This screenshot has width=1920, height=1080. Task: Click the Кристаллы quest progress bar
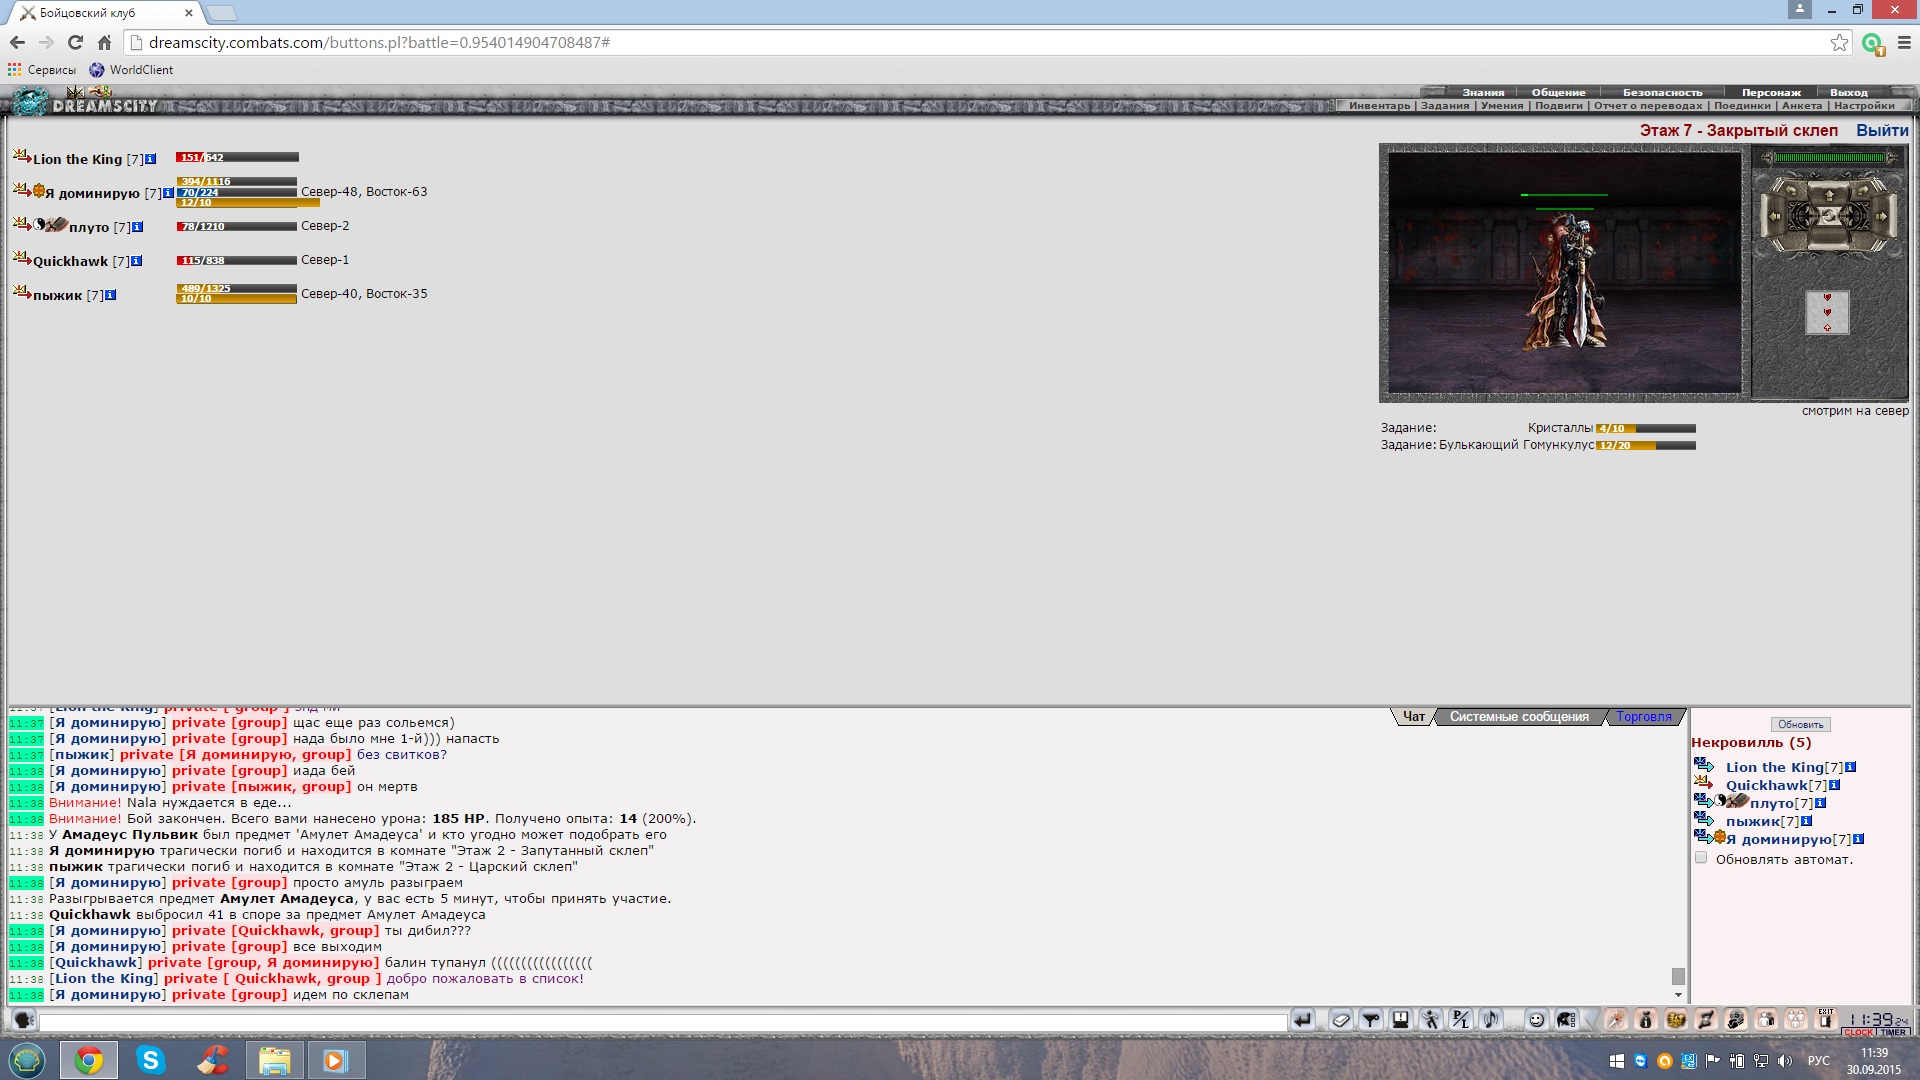pos(1646,428)
